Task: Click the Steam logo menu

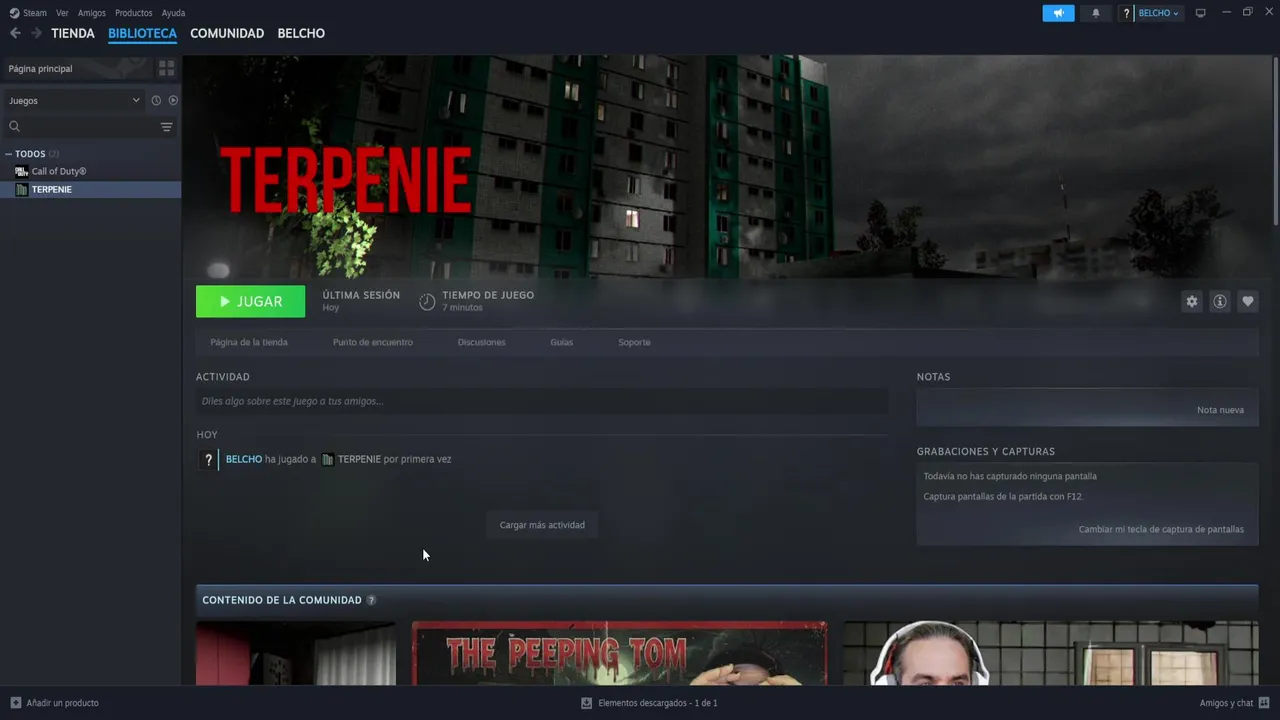Action: click(28, 13)
